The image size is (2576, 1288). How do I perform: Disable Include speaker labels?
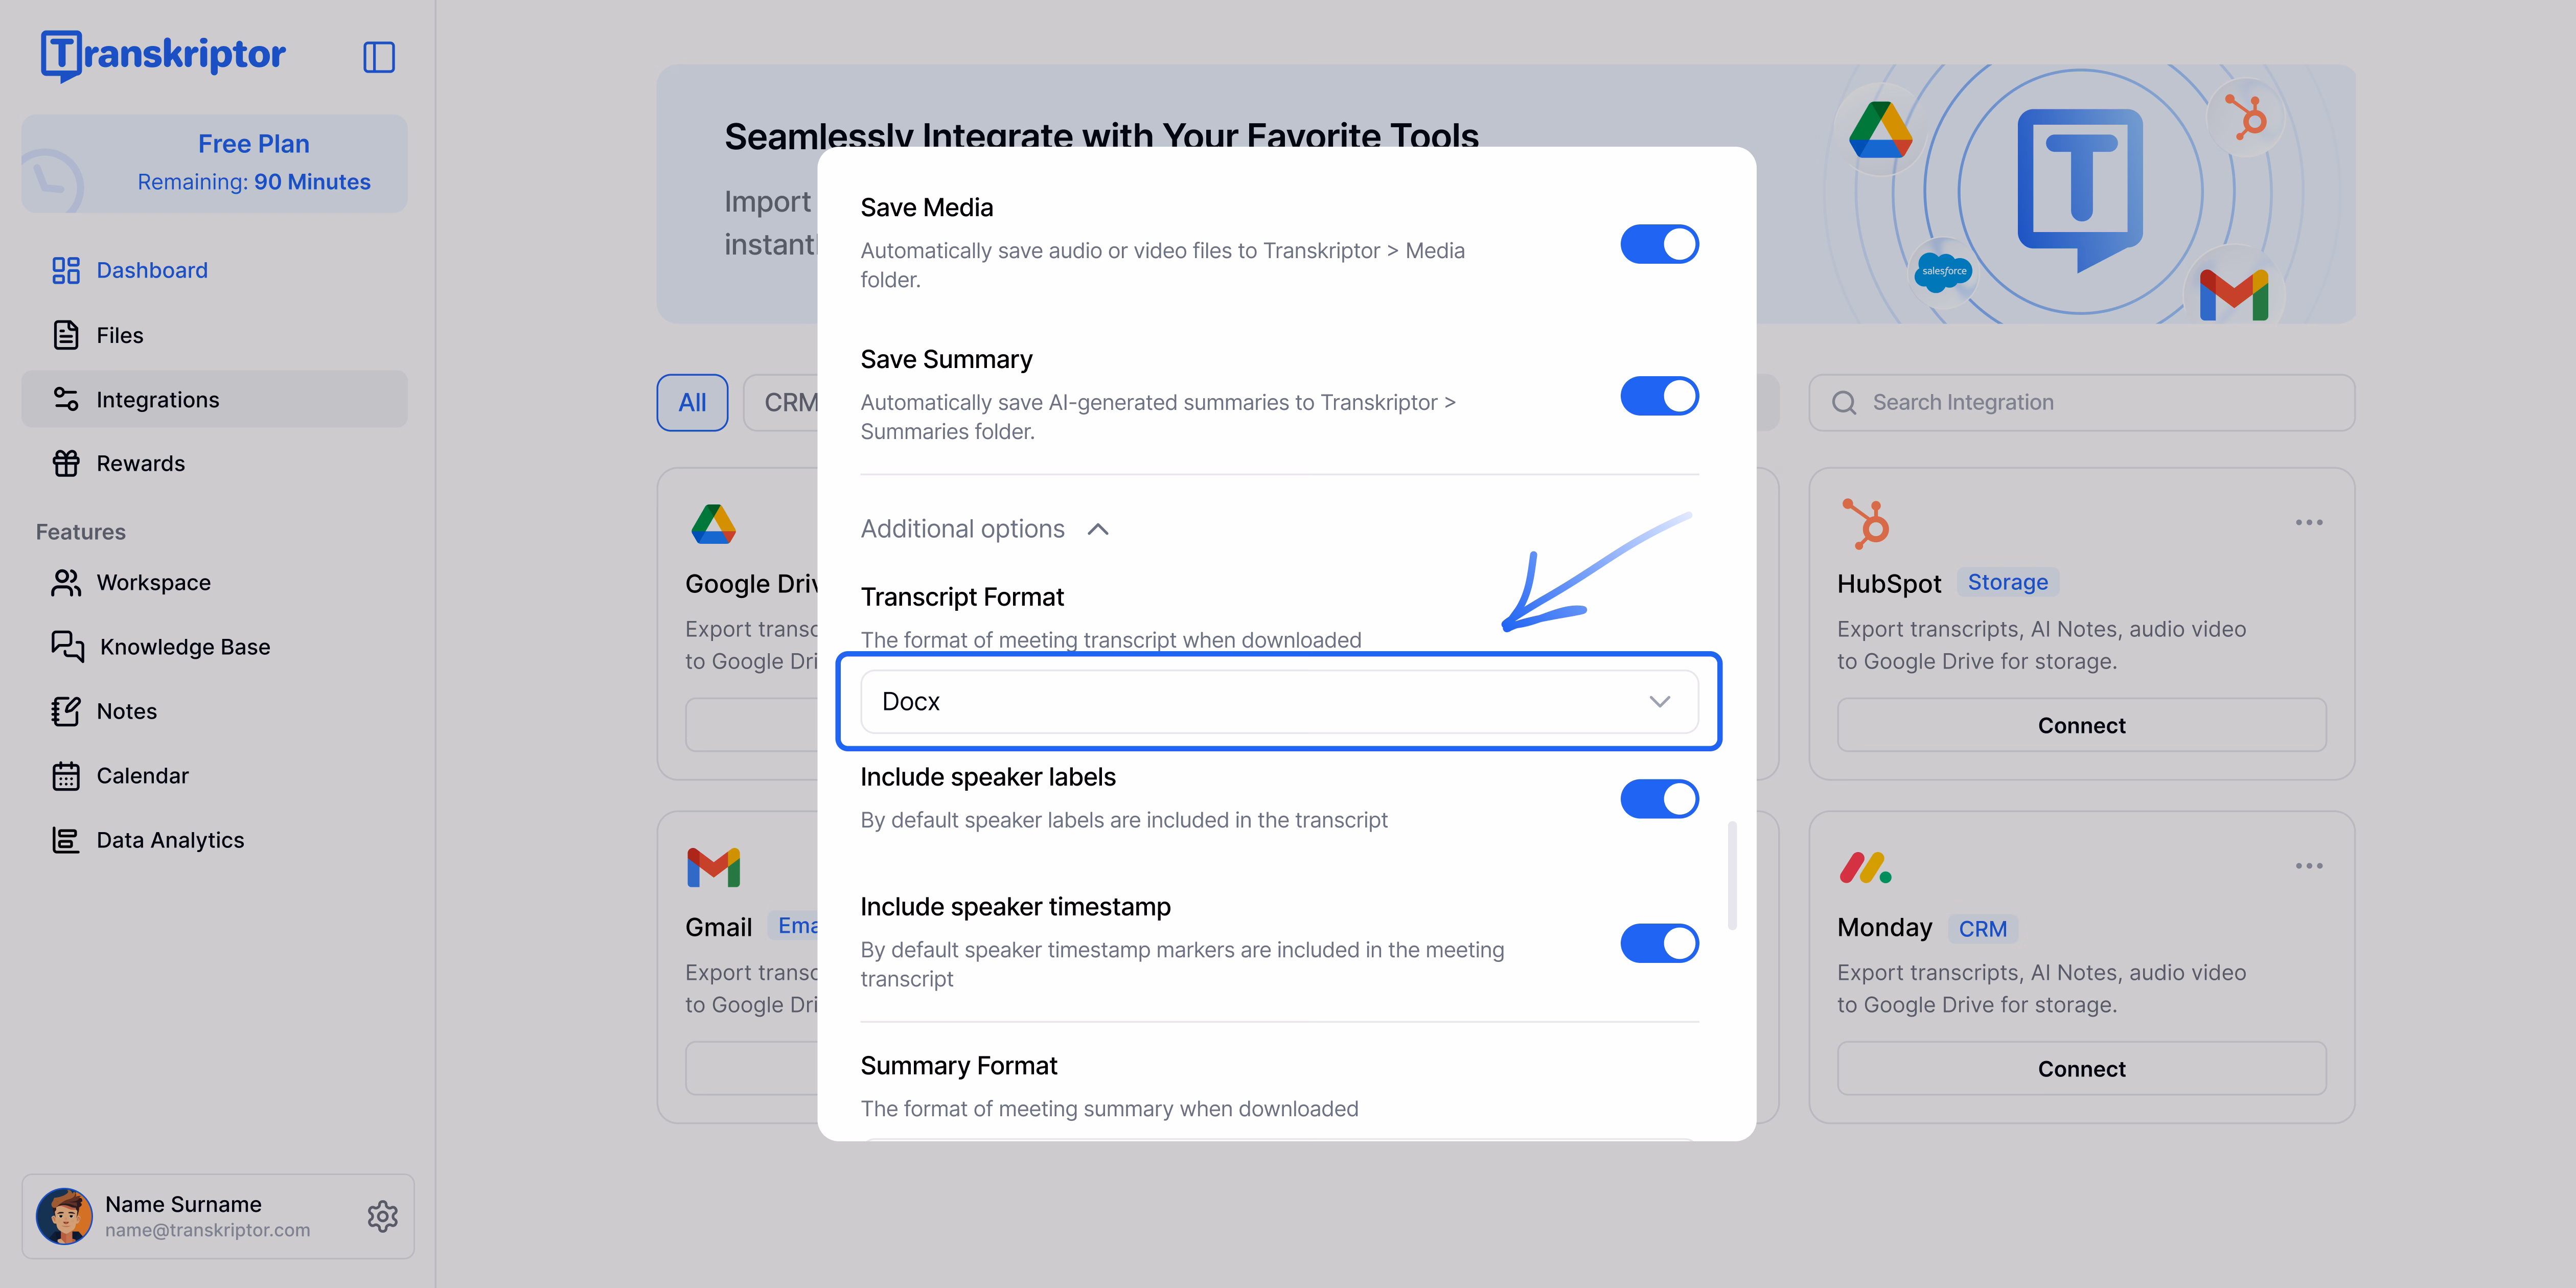pyautogui.click(x=1659, y=799)
